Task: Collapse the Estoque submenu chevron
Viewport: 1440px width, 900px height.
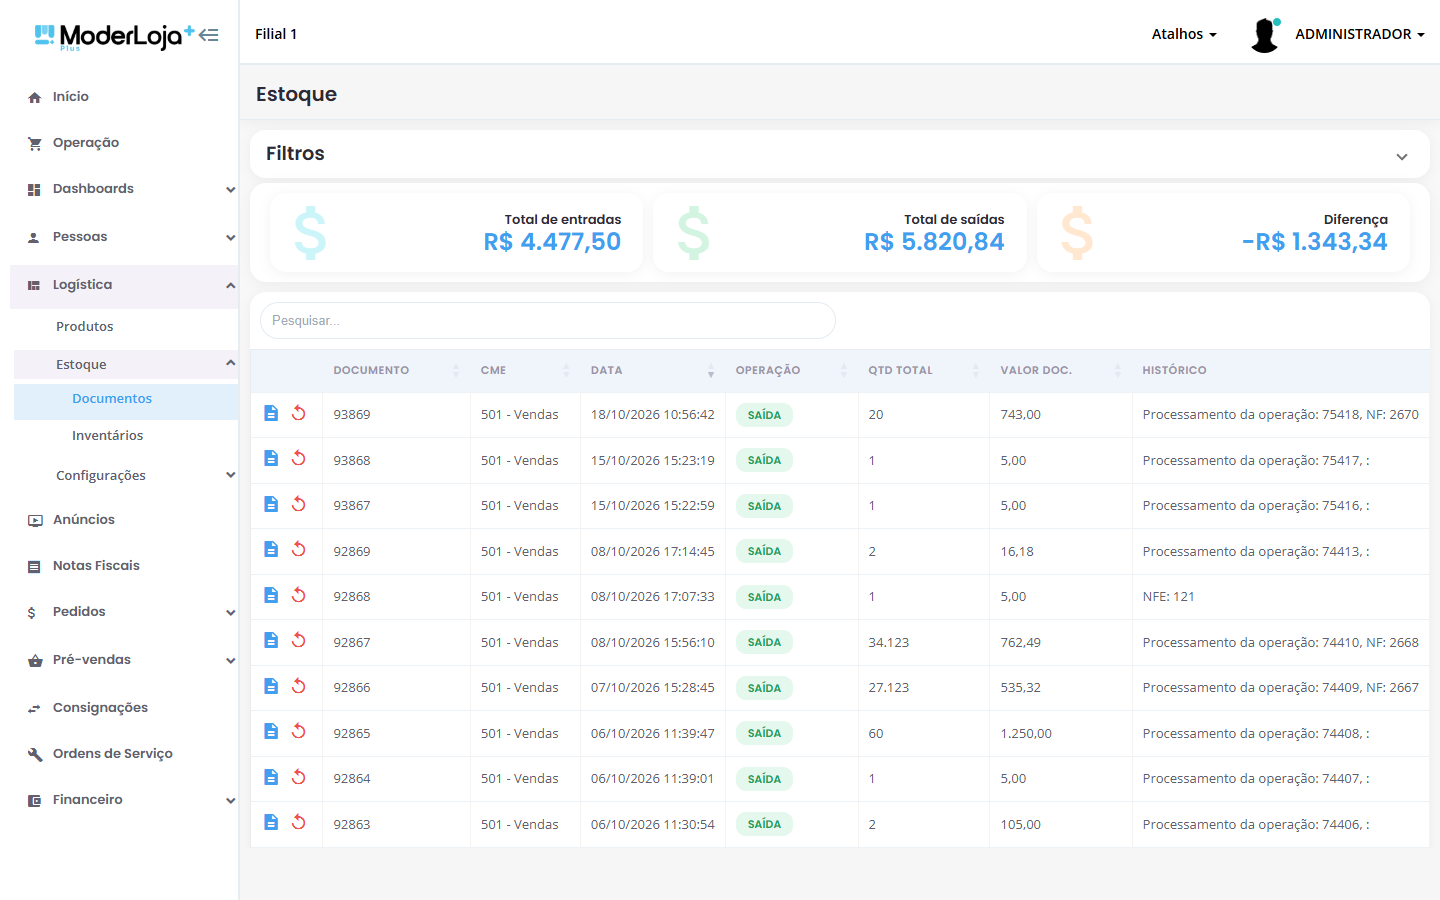Action: point(230,363)
